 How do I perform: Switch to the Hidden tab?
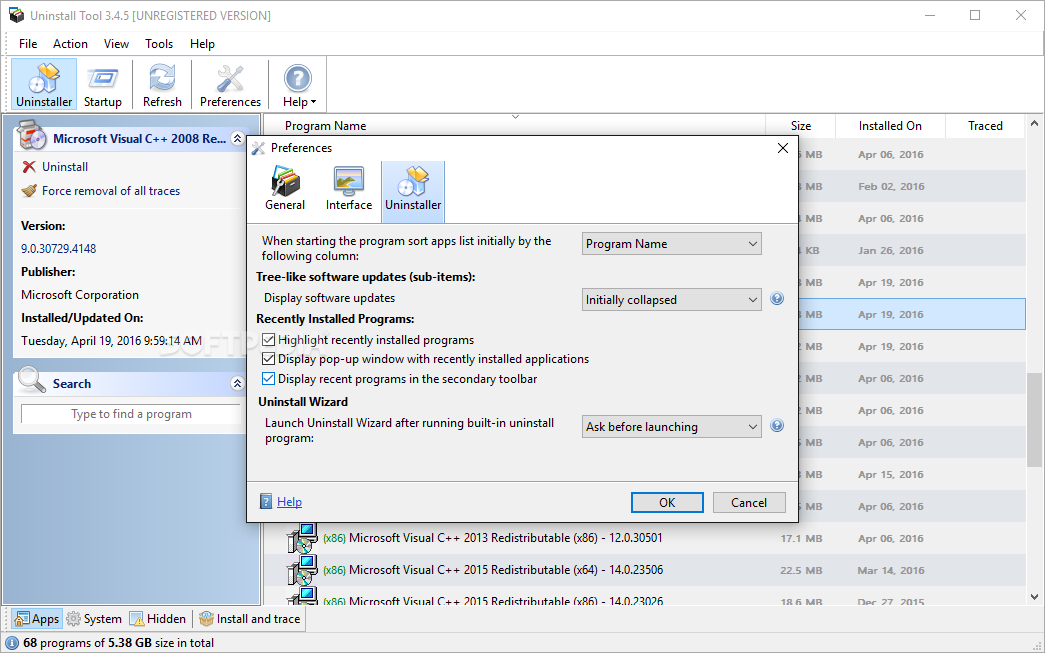click(158, 619)
